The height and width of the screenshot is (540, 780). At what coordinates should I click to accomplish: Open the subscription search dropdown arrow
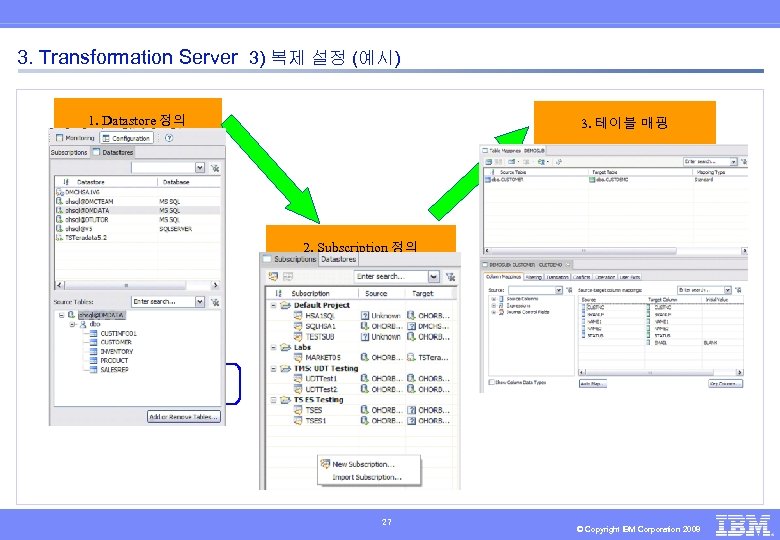click(x=434, y=276)
